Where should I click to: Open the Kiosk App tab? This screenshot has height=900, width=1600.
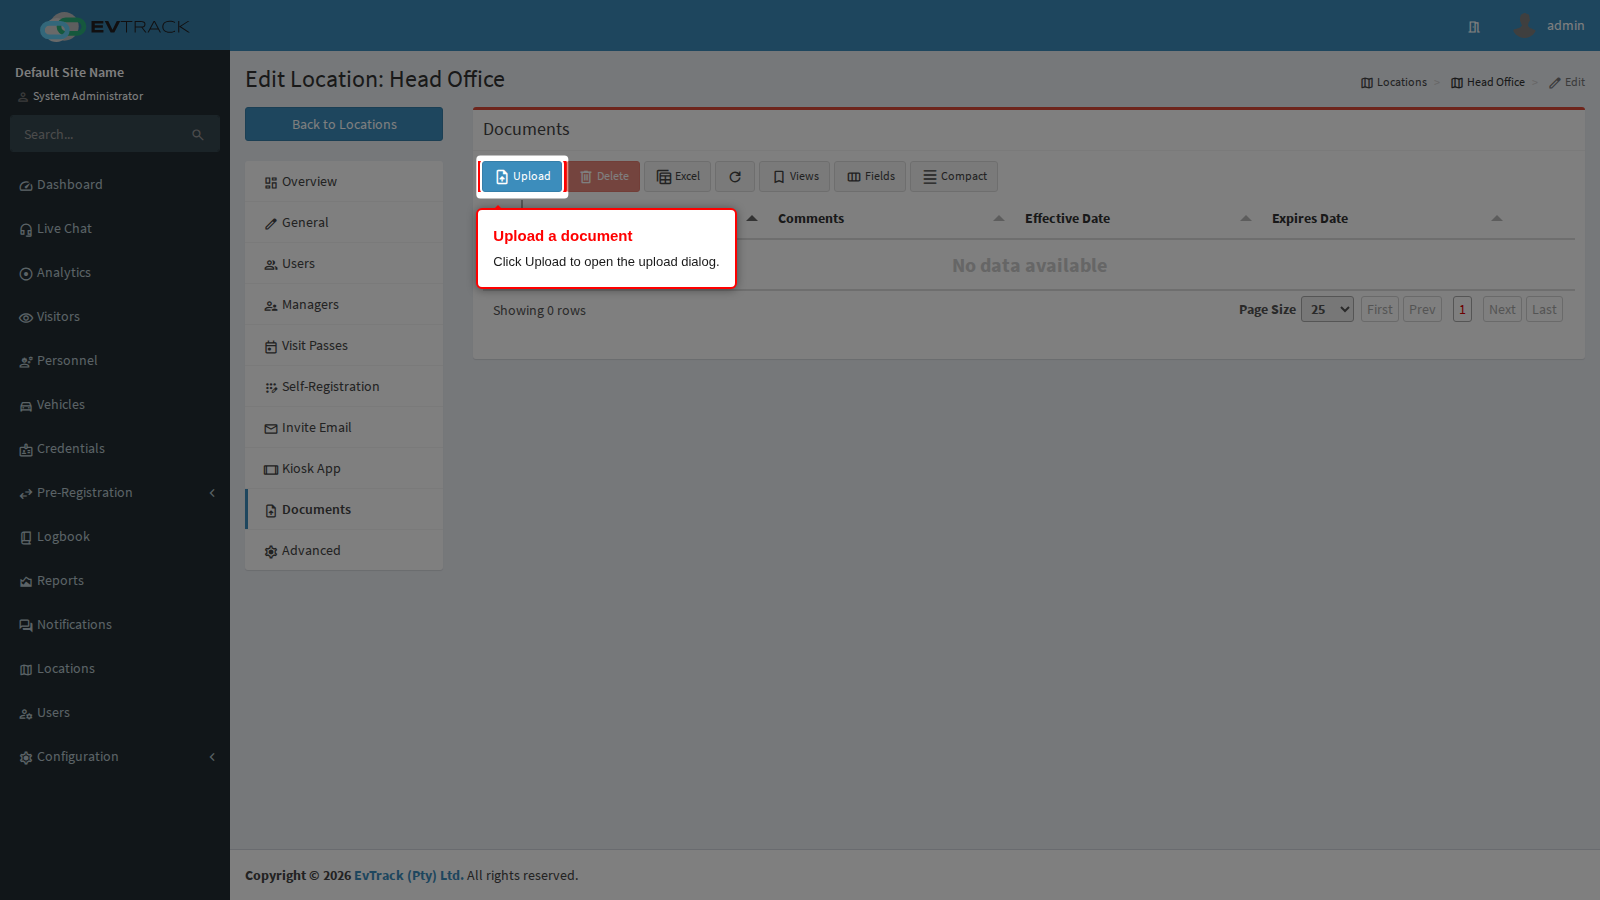click(344, 469)
